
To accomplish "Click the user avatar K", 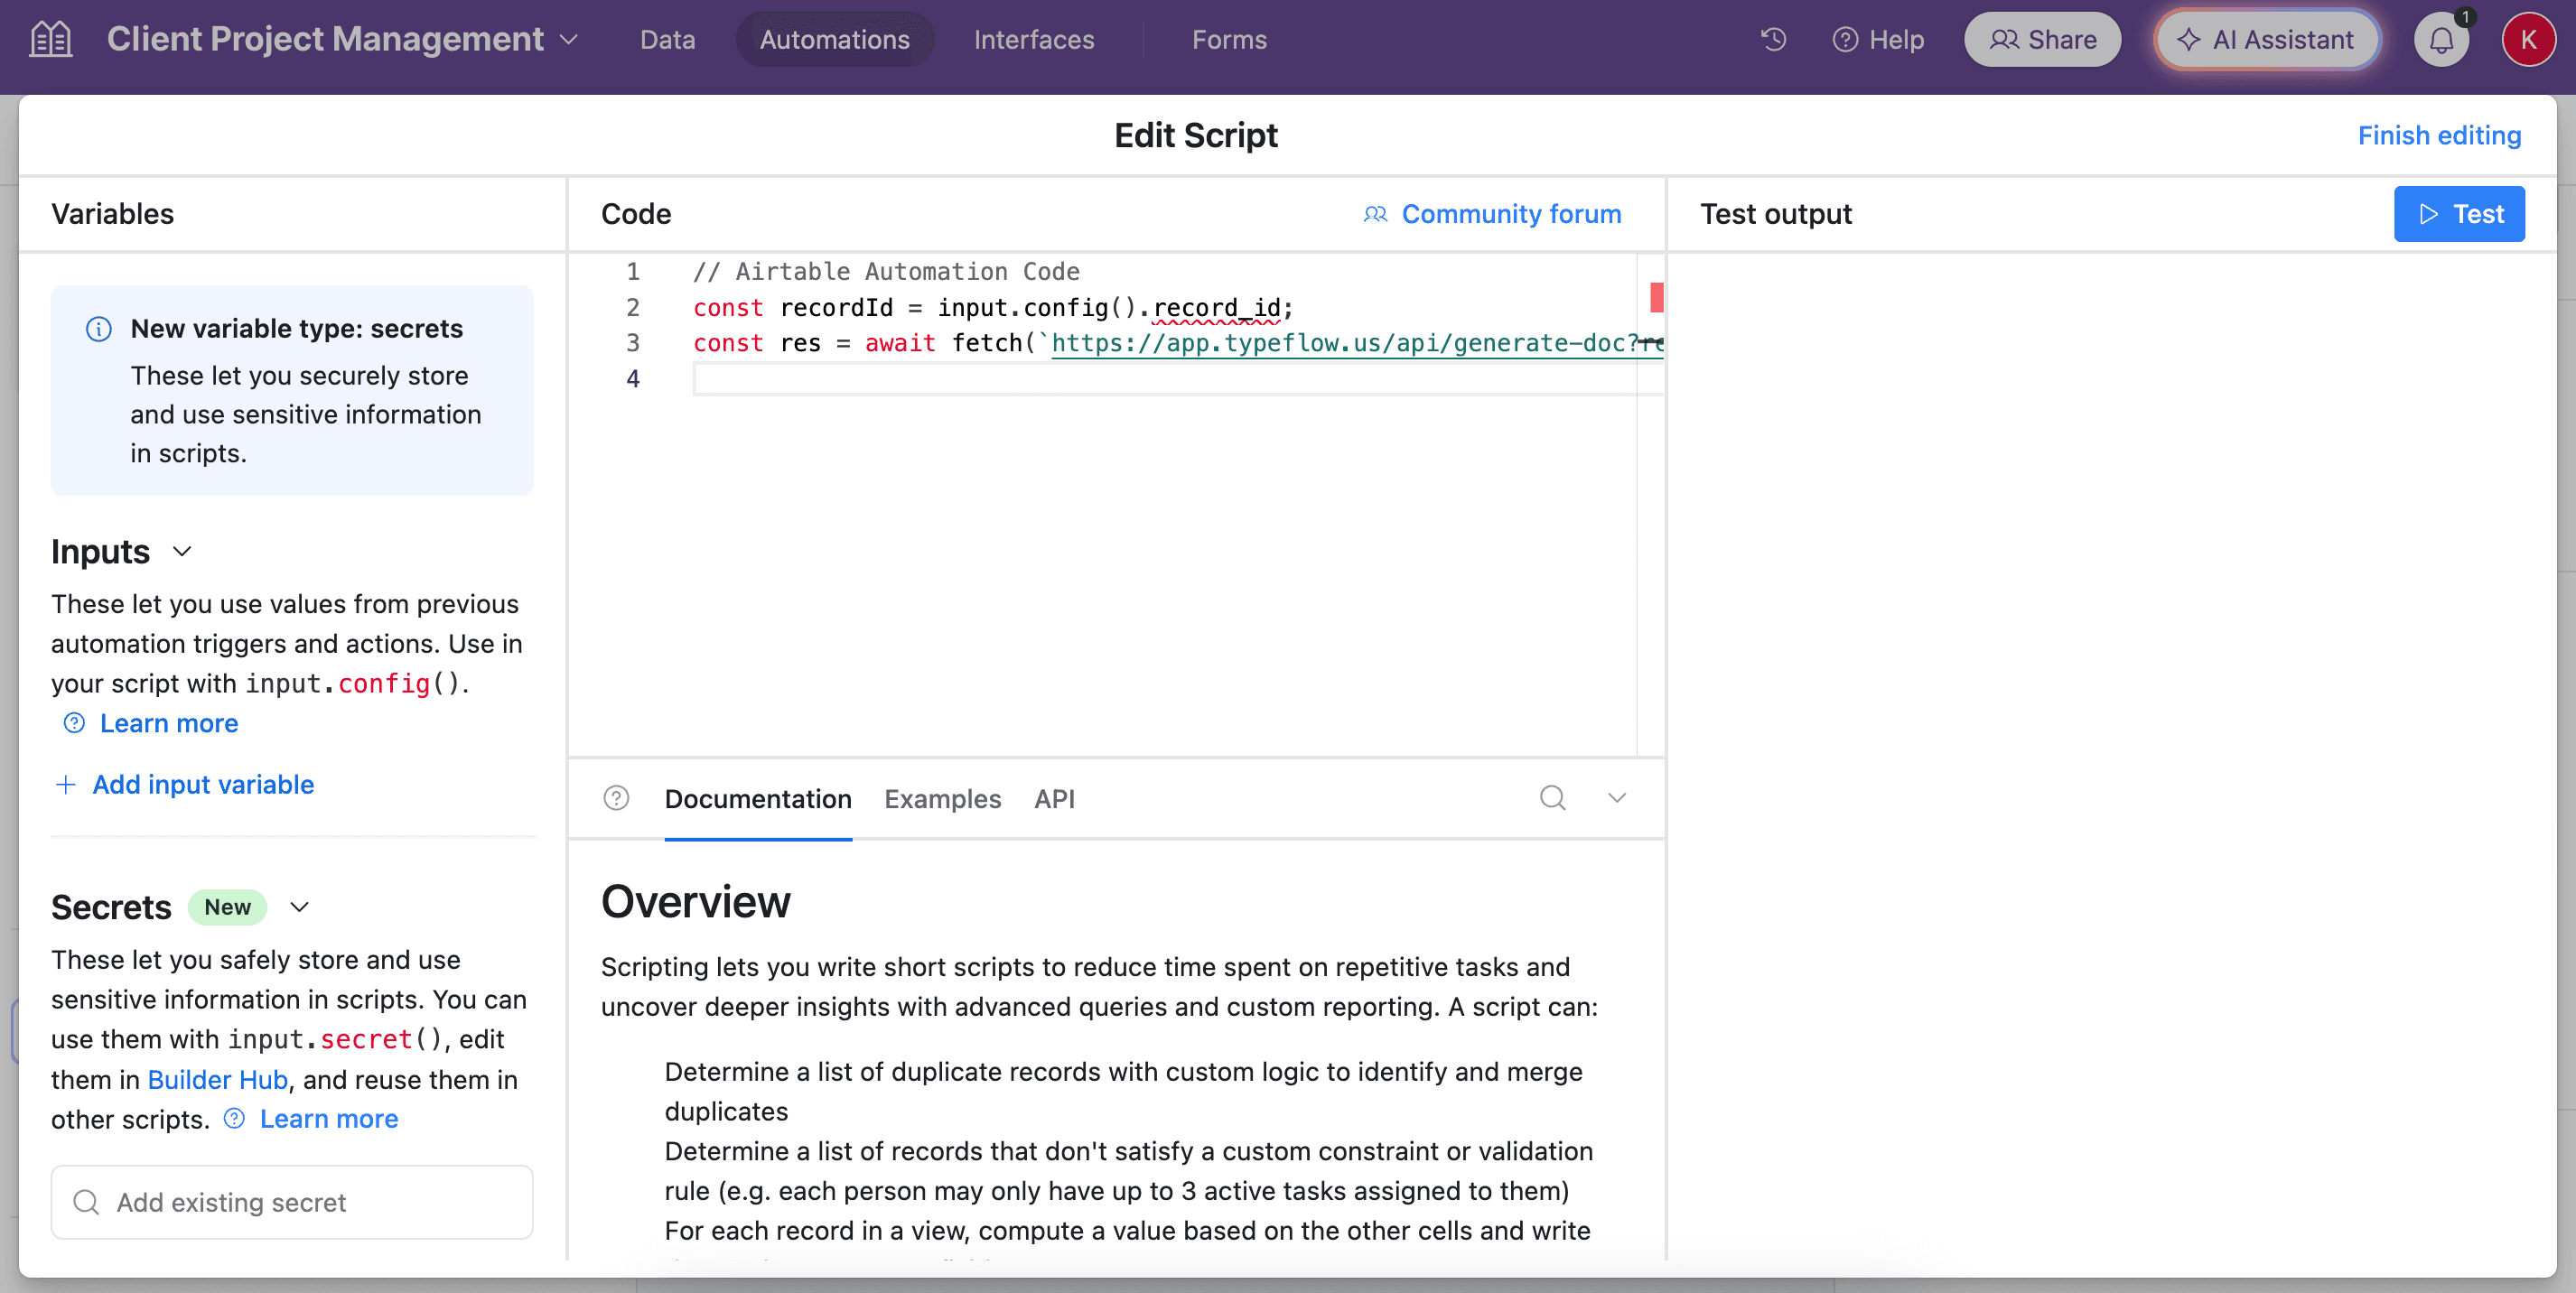I will point(2528,39).
